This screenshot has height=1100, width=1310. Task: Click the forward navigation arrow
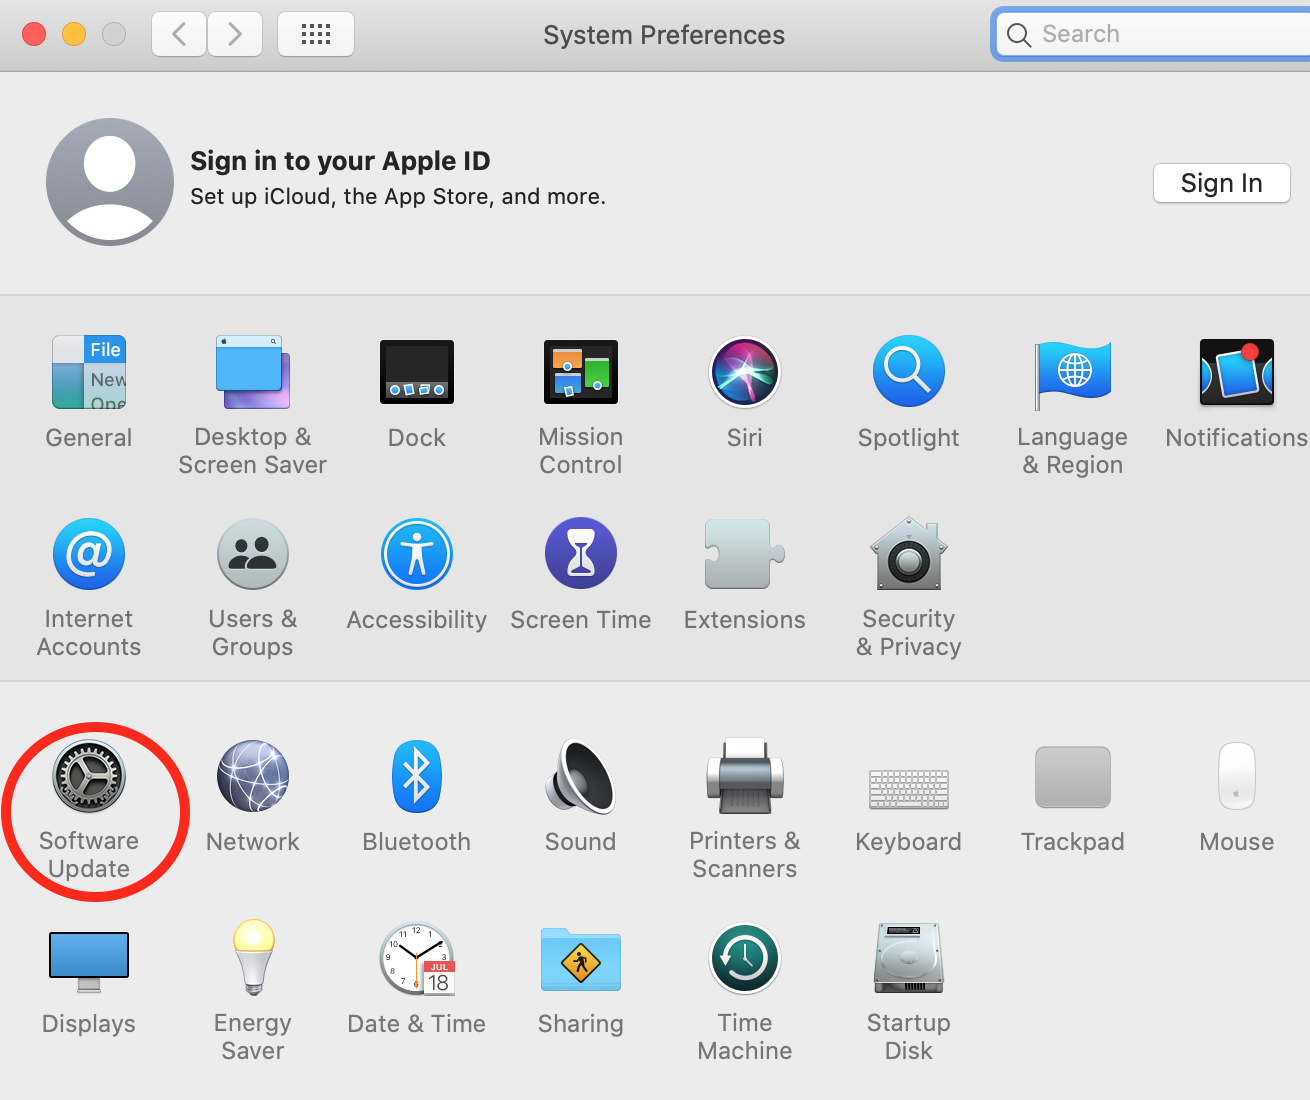[x=235, y=35]
